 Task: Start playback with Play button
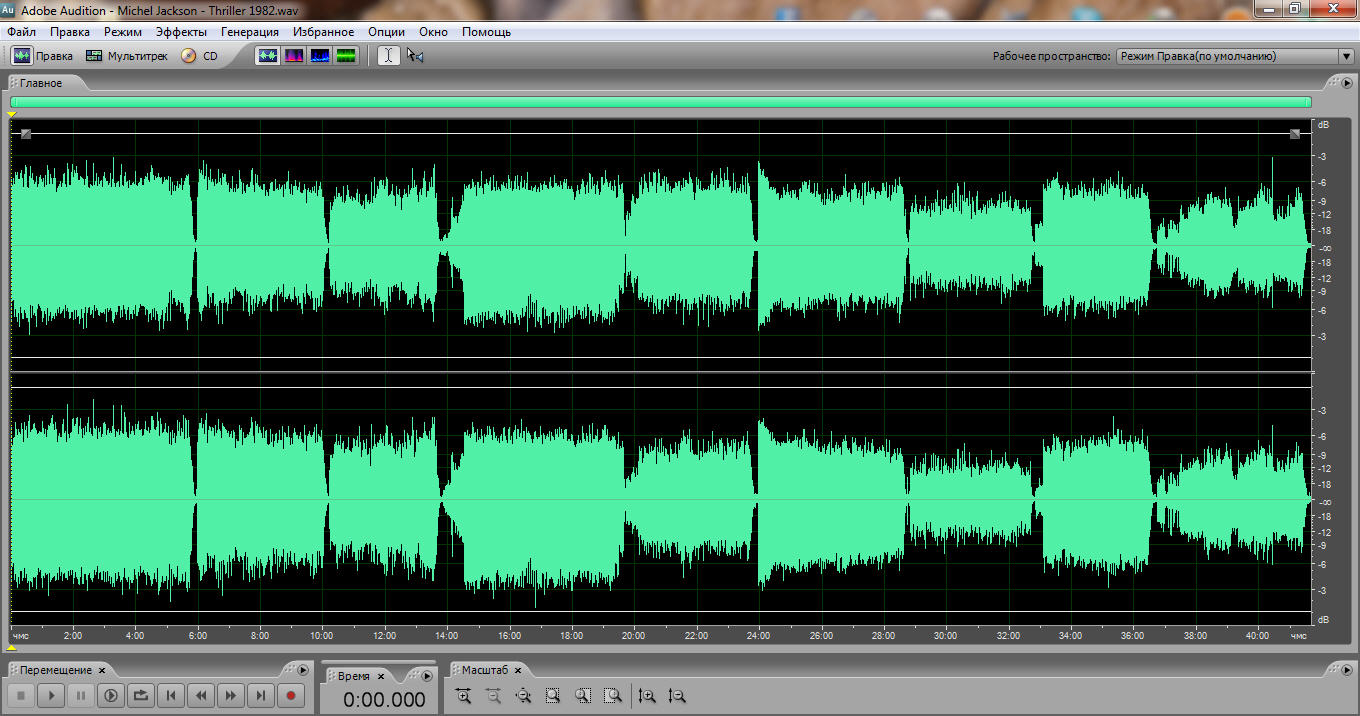[x=51, y=695]
